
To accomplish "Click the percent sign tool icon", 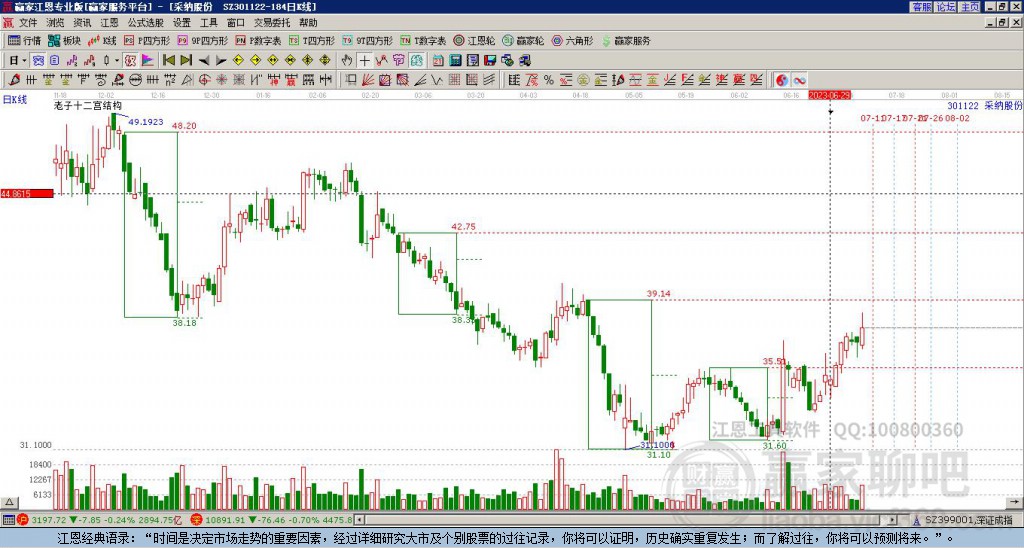I will coord(549,80).
